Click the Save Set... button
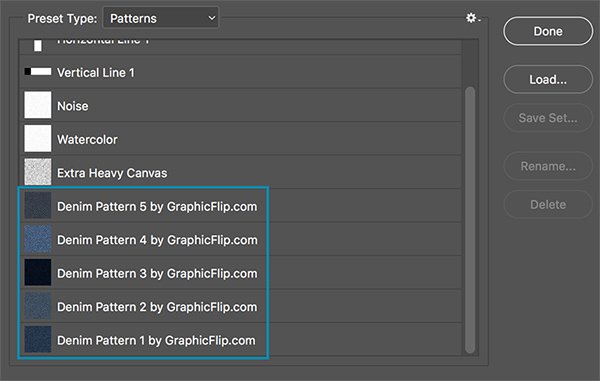The width and height of the screenshot is (600, 381). (548, 118)
